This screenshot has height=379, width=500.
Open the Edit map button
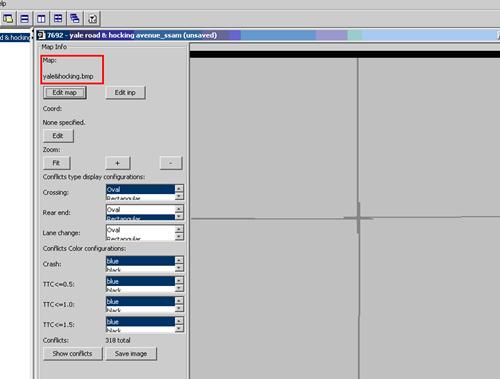[65, 93]
